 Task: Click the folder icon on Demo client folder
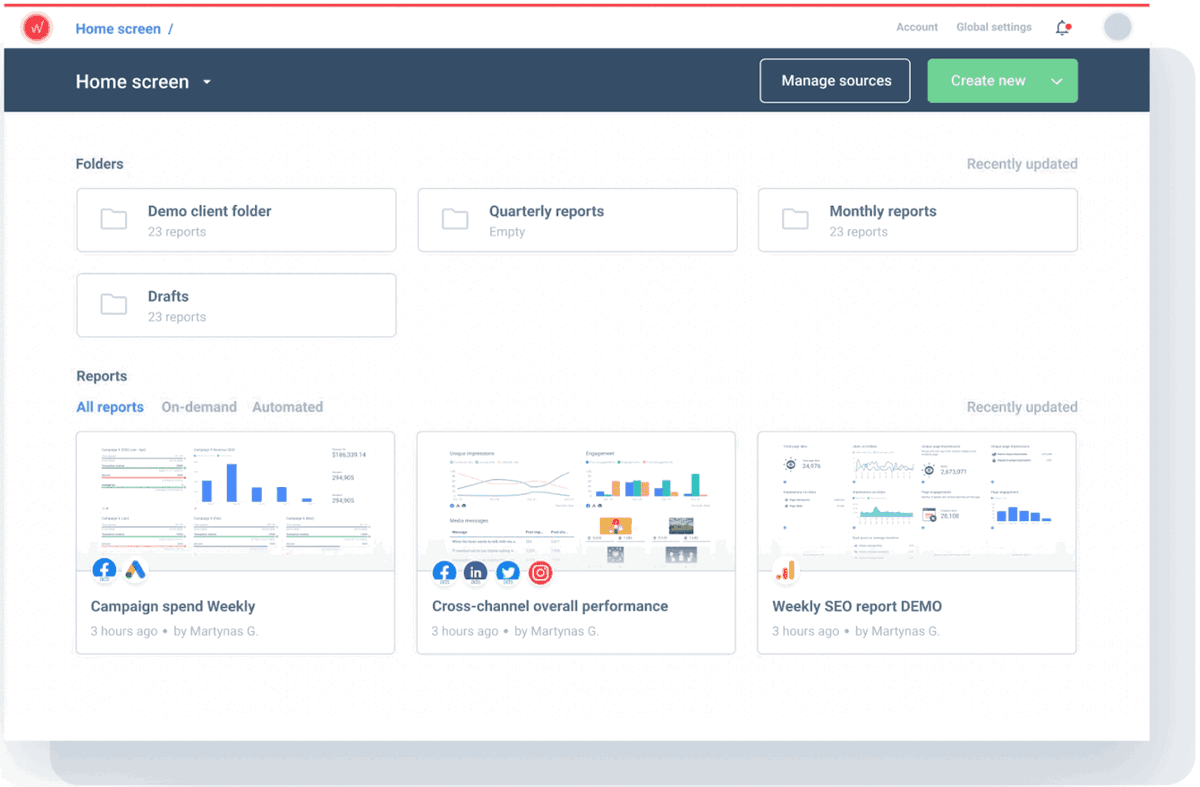[113, 219]
